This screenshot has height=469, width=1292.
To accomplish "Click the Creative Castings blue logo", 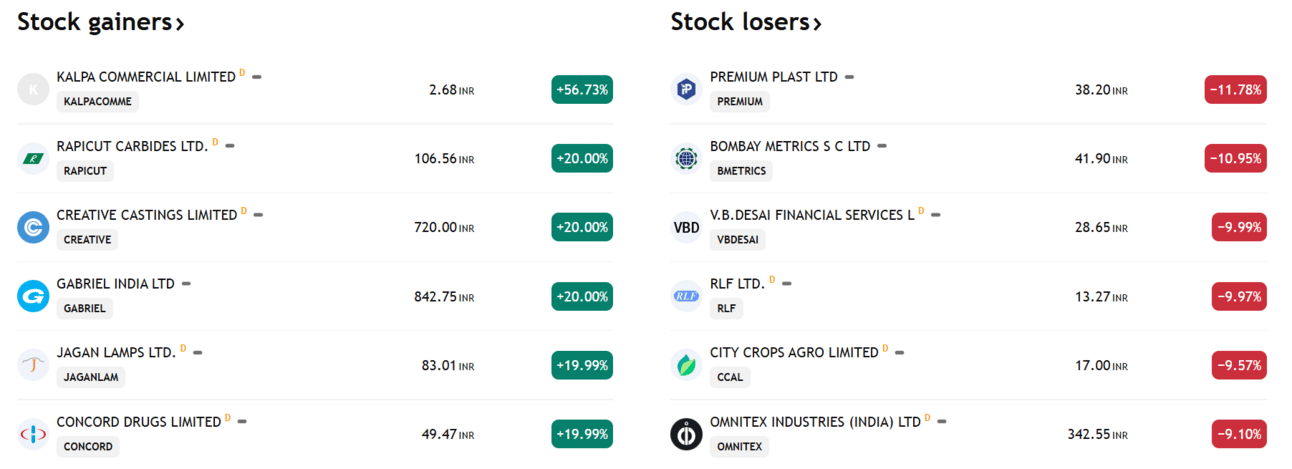I will pos(33,227).
